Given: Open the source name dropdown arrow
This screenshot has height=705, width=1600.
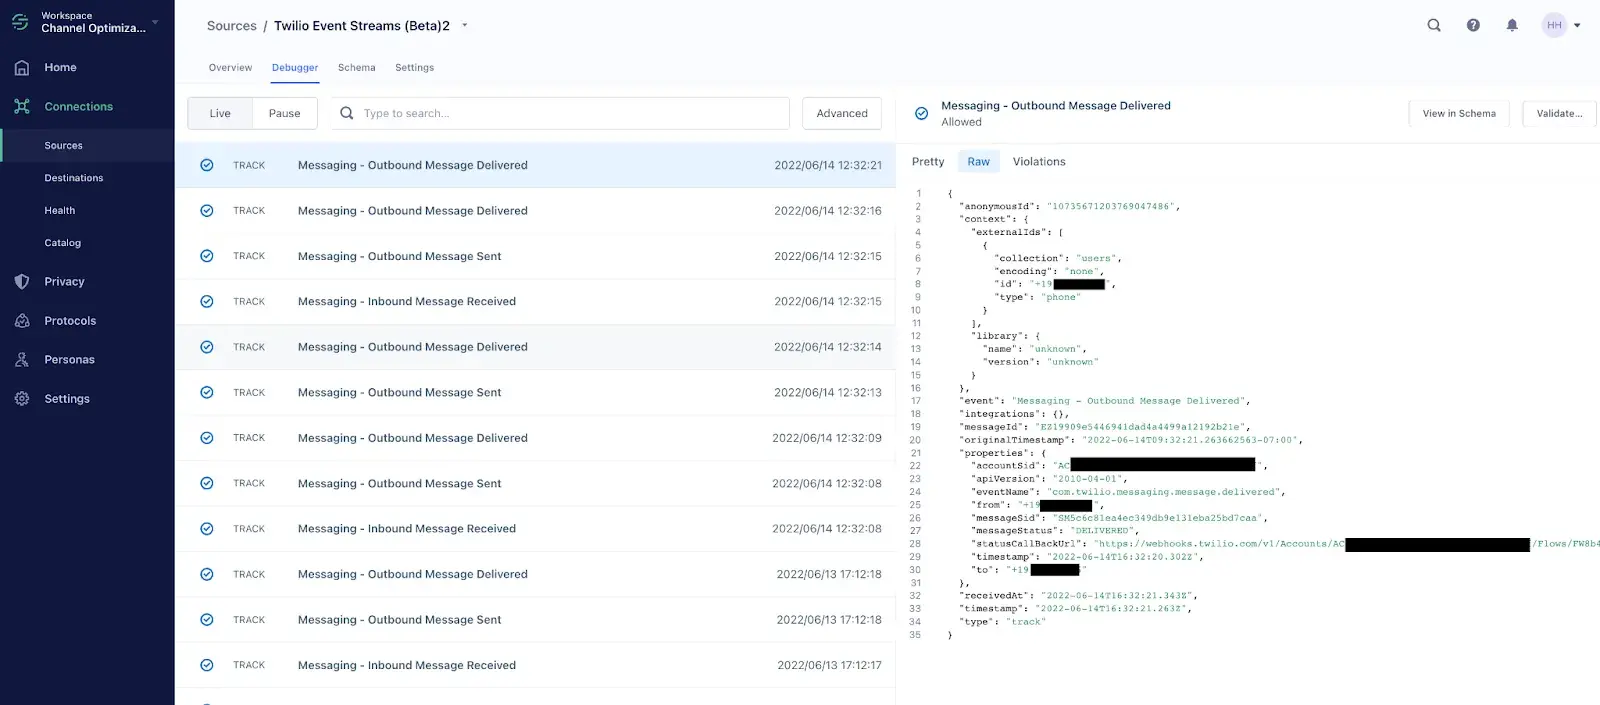Looking at the screenshot, I should (465, 26).
